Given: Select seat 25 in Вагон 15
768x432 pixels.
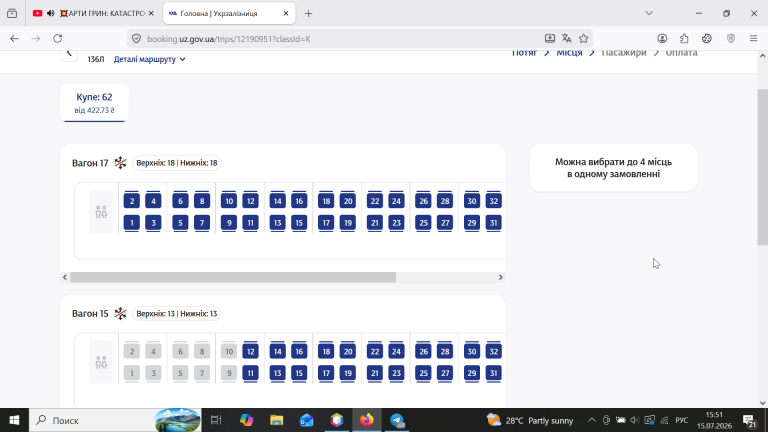Looking at the screenshot, I should point(423,373).
